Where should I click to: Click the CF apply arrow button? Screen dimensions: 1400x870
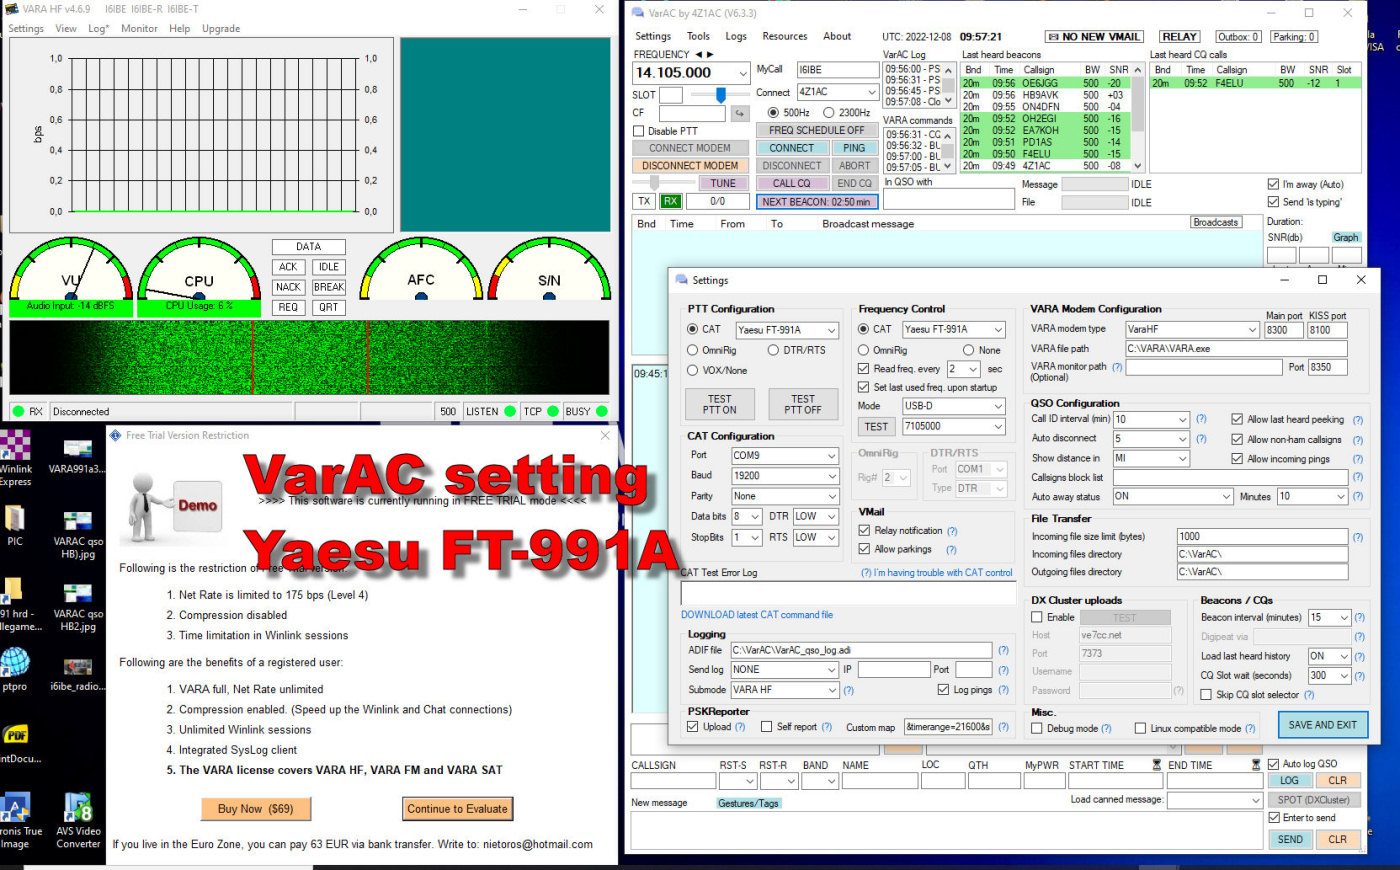pos(740,113)
